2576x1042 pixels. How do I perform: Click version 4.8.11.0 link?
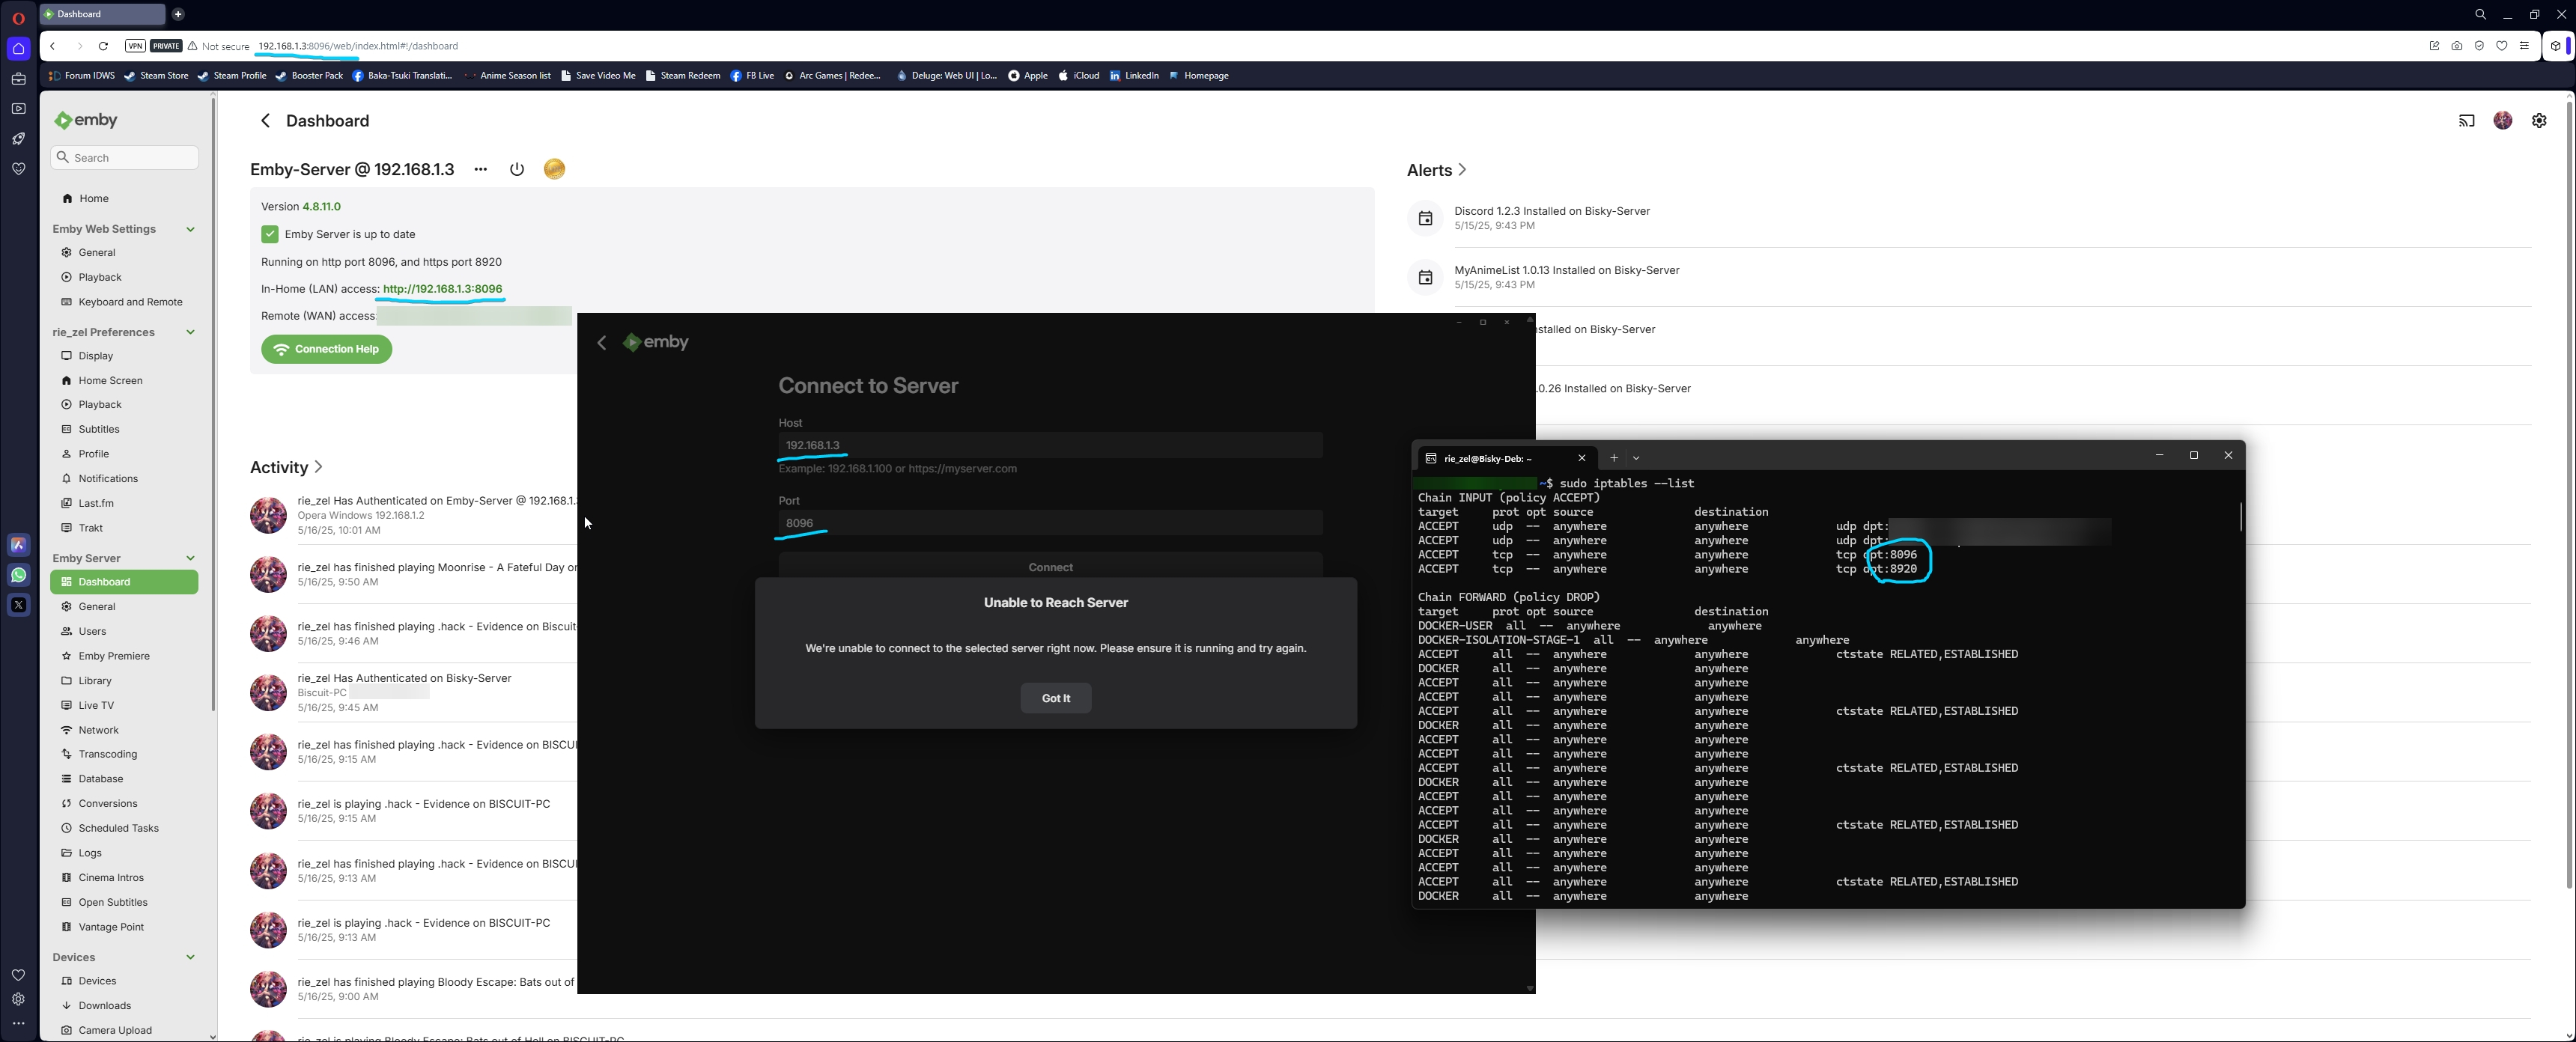click(321, 207)
